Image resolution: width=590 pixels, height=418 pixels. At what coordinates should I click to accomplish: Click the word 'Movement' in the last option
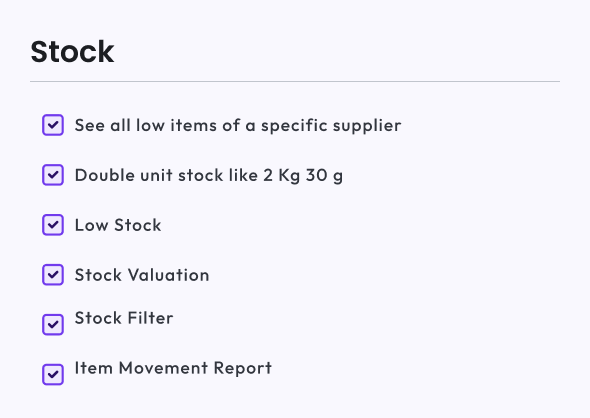pos(163,368)
